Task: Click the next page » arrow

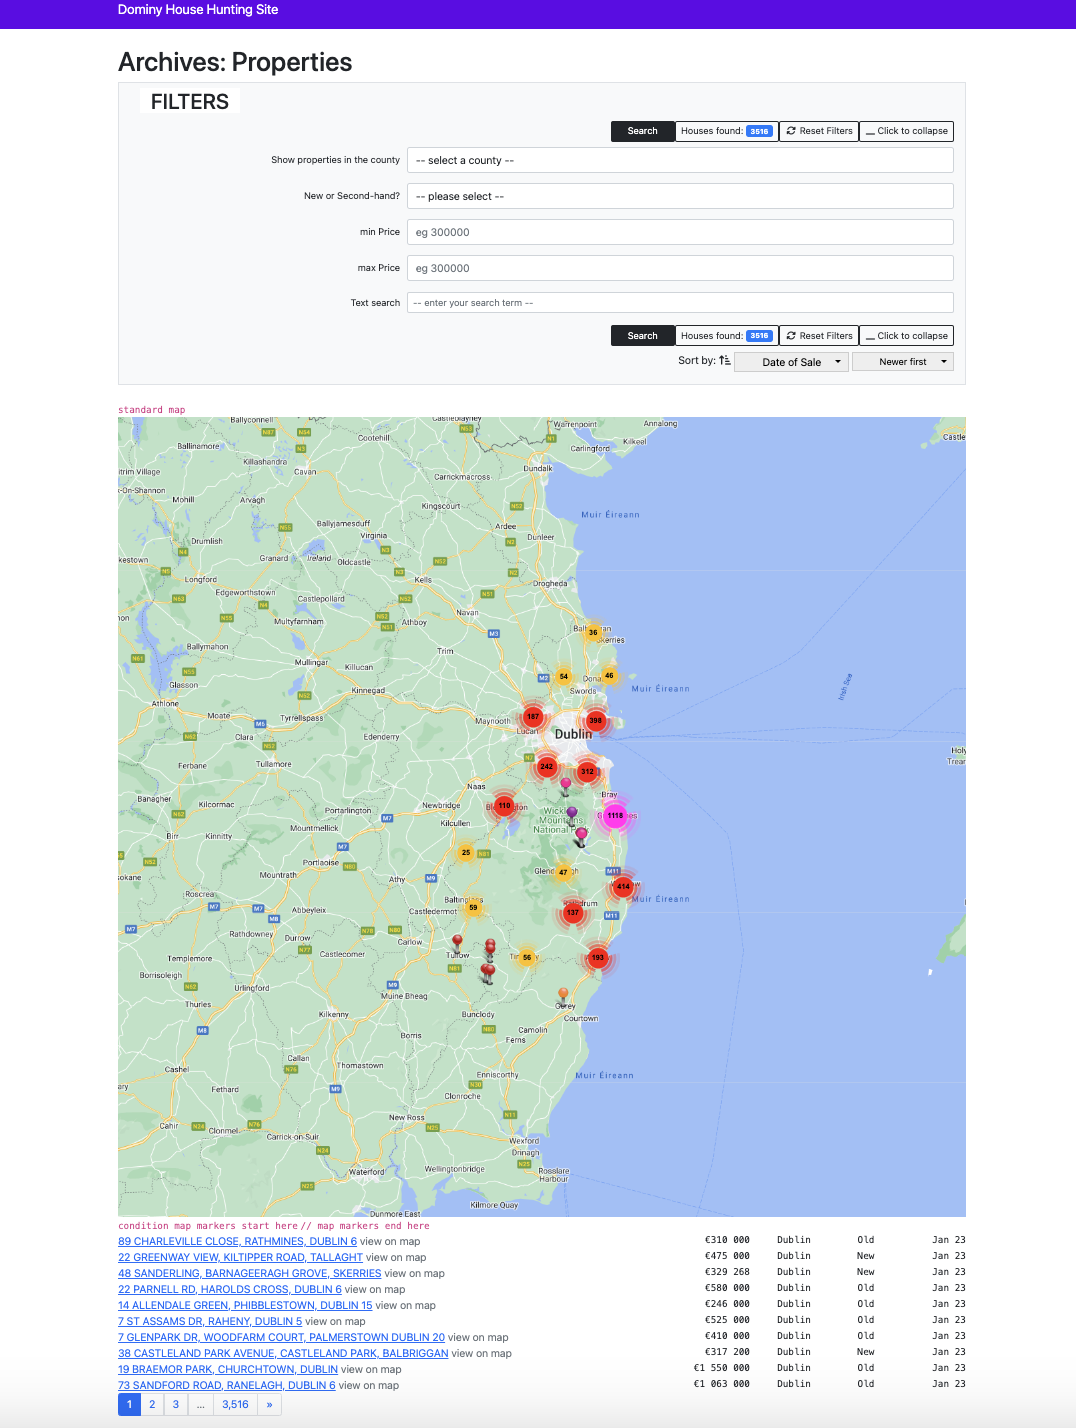Action: (269, 1404)
